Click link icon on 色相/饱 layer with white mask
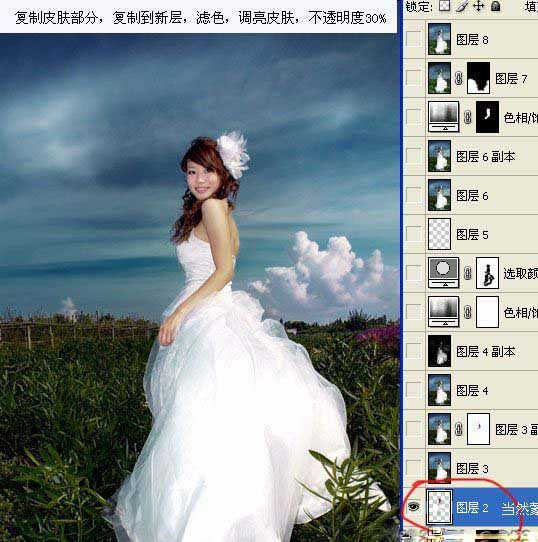 point(467,312)
